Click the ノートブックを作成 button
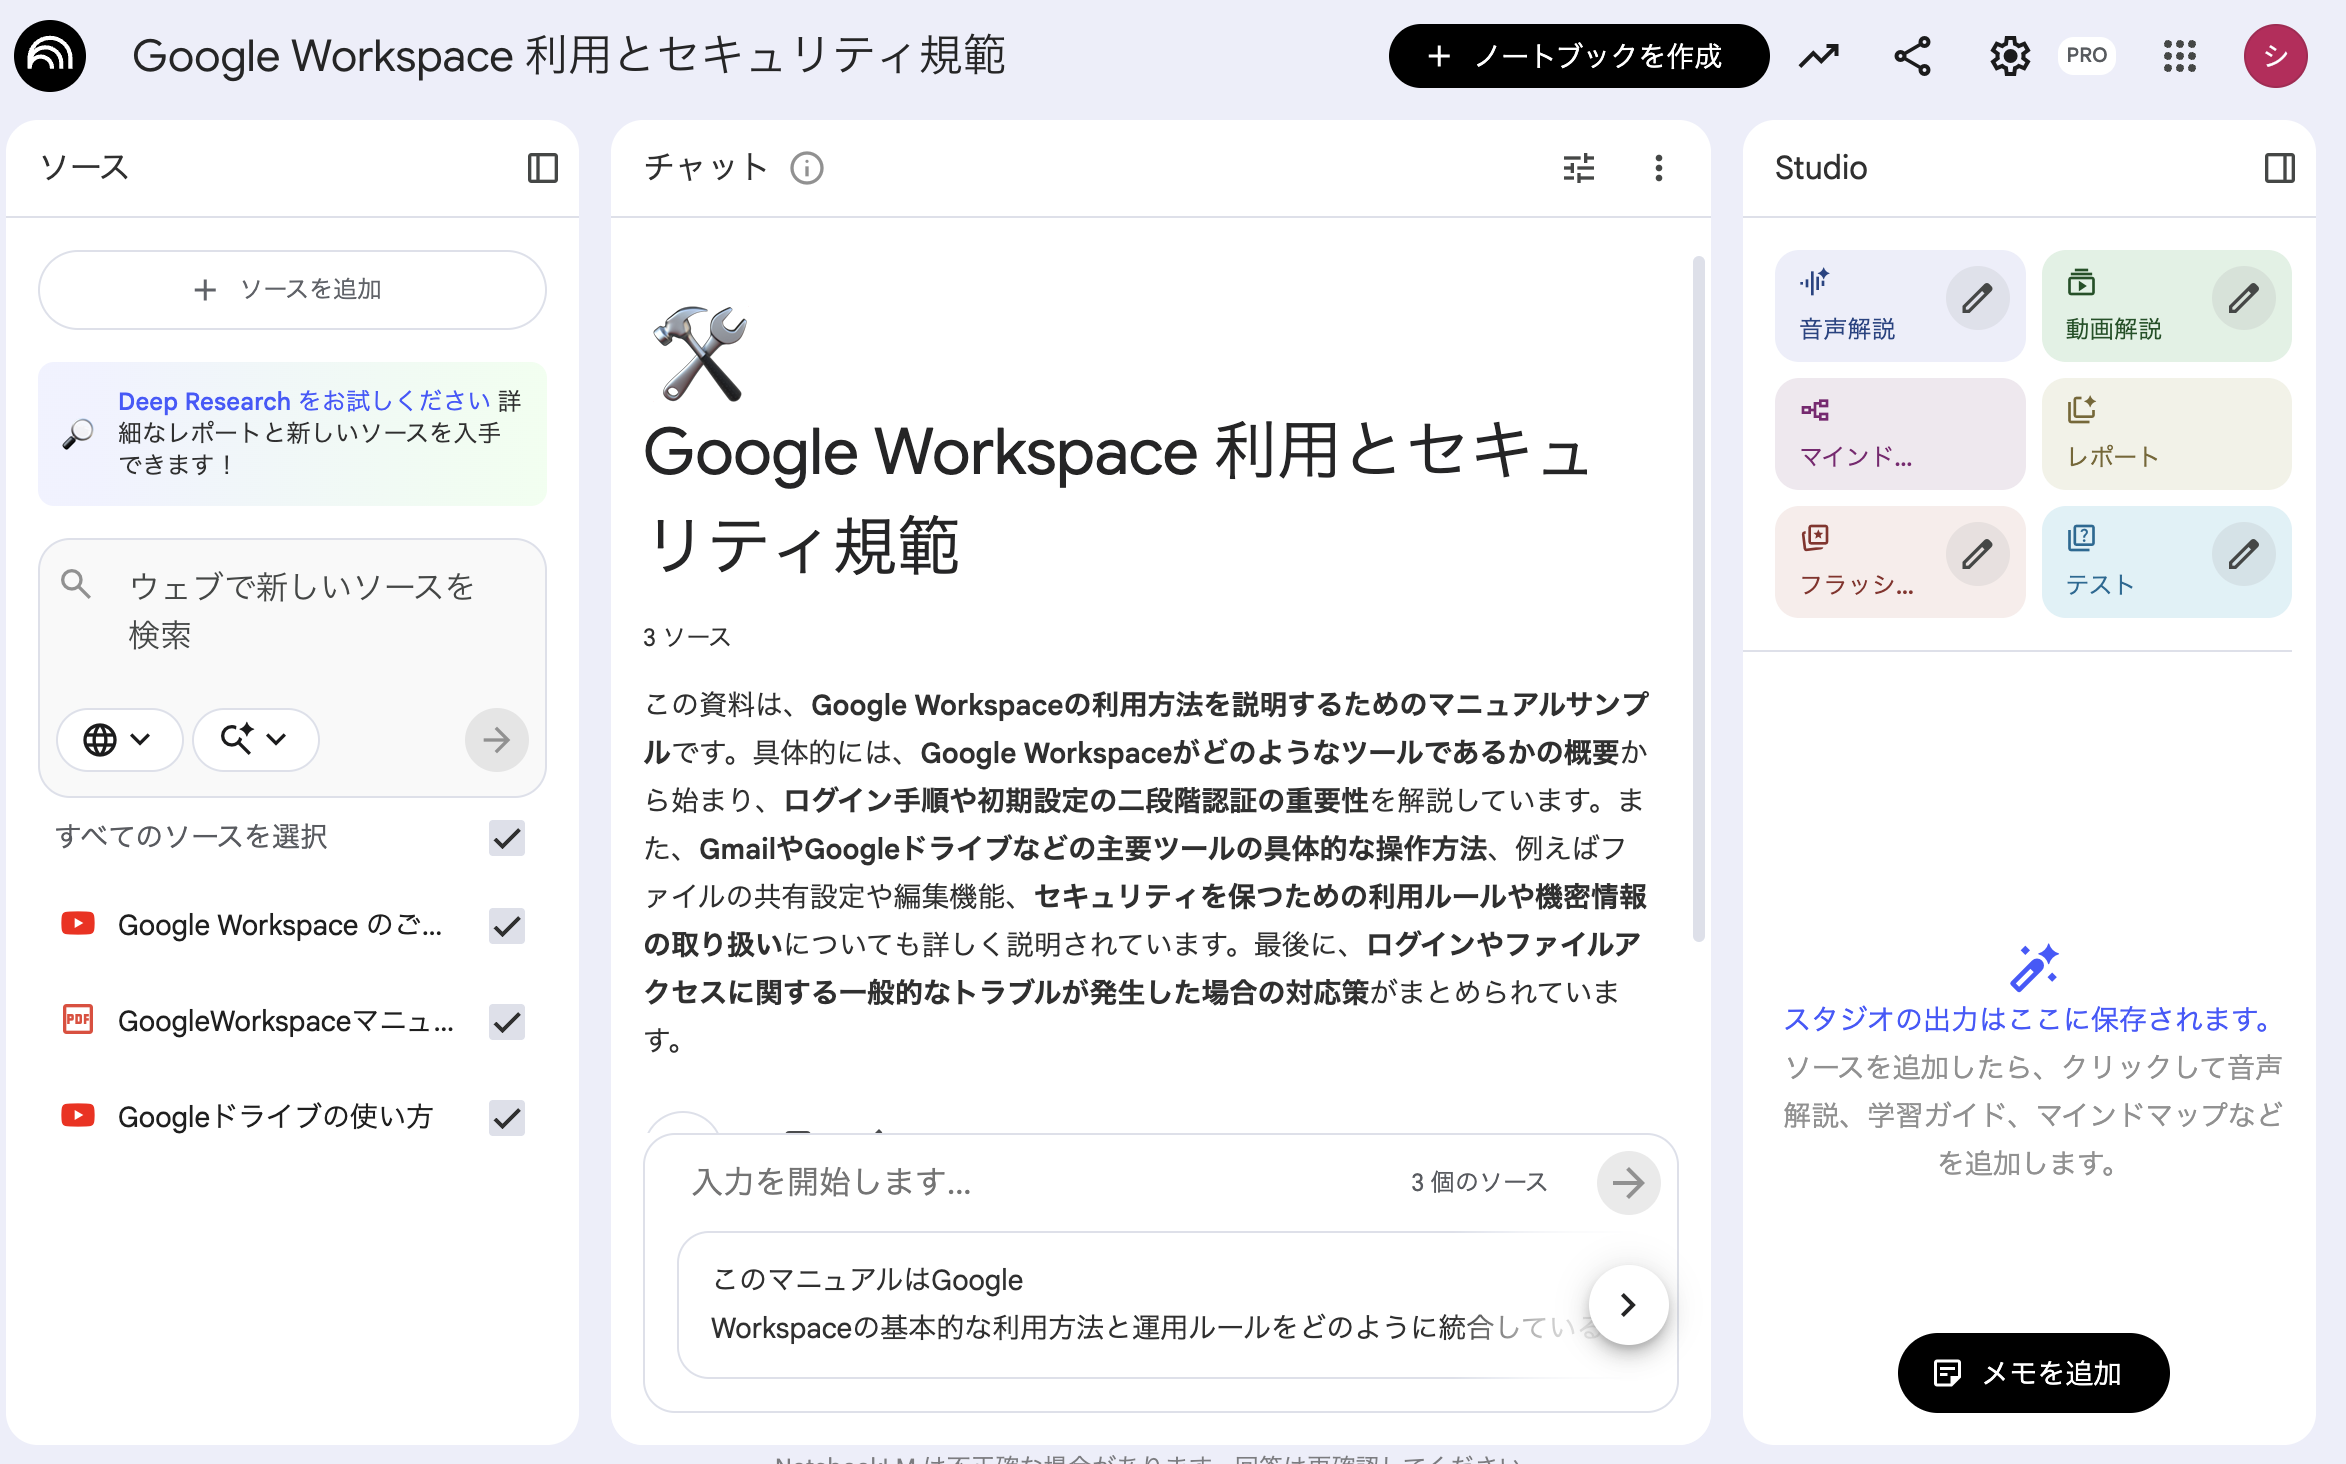Screen dimensions: 2346x1464 (1578, 56)
